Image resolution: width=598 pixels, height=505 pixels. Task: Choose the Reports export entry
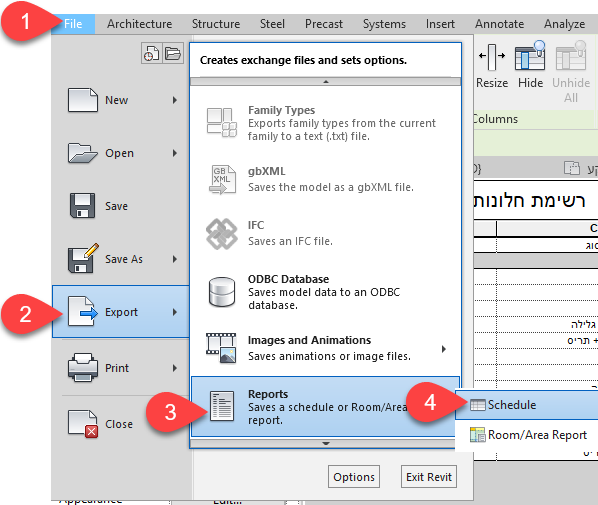pyautogui.click(x=325, y=407)
